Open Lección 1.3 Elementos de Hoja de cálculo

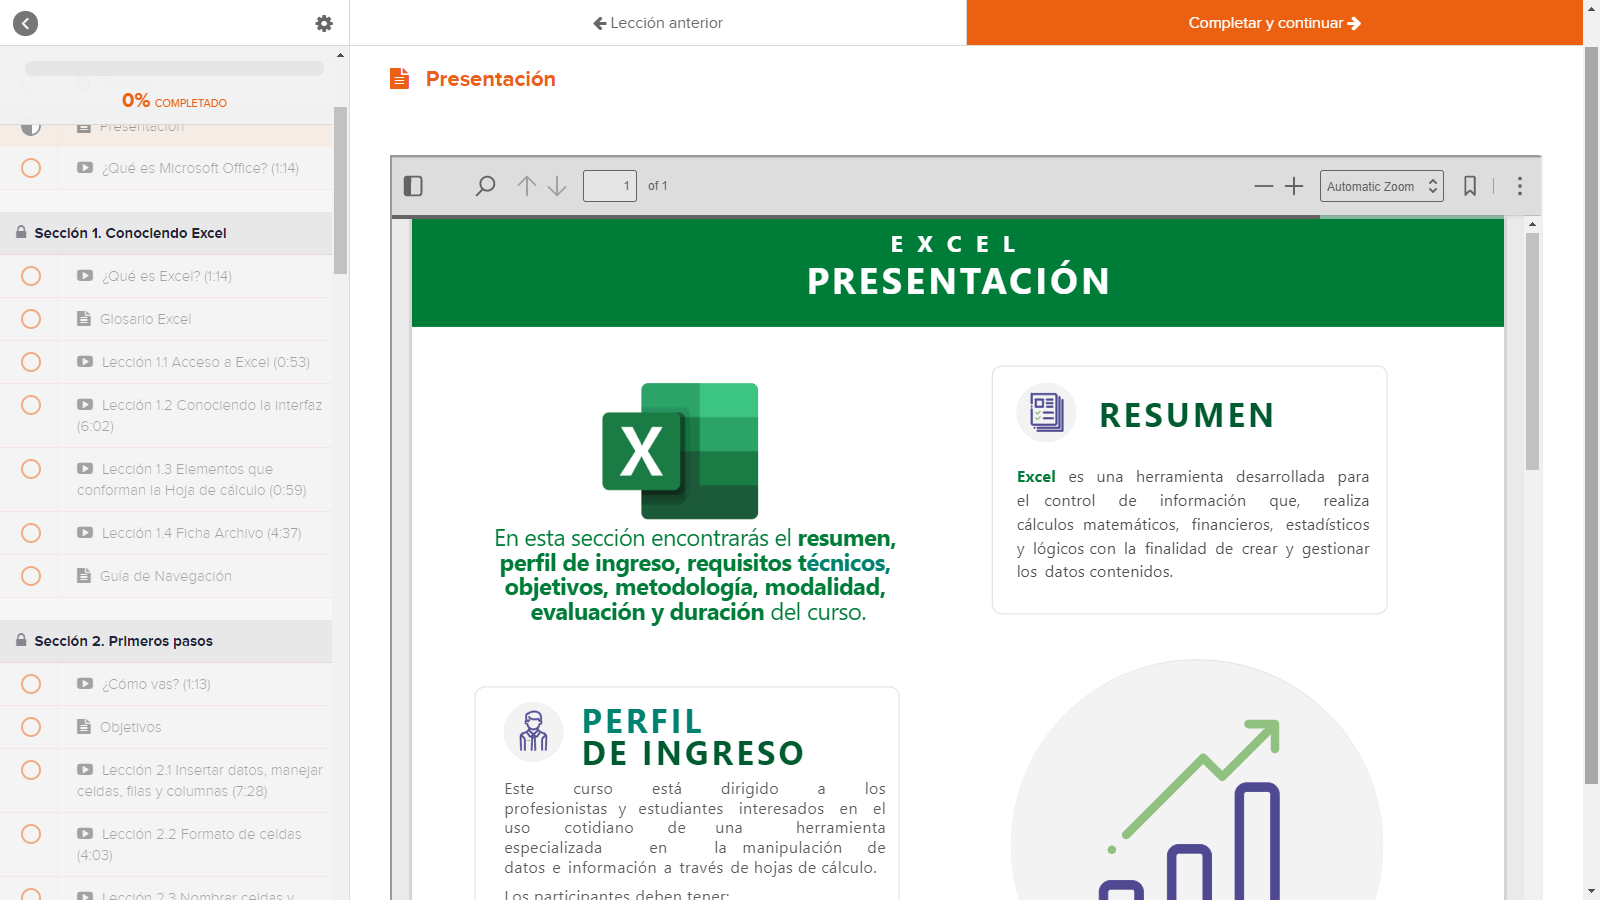[x=166, y=479]
